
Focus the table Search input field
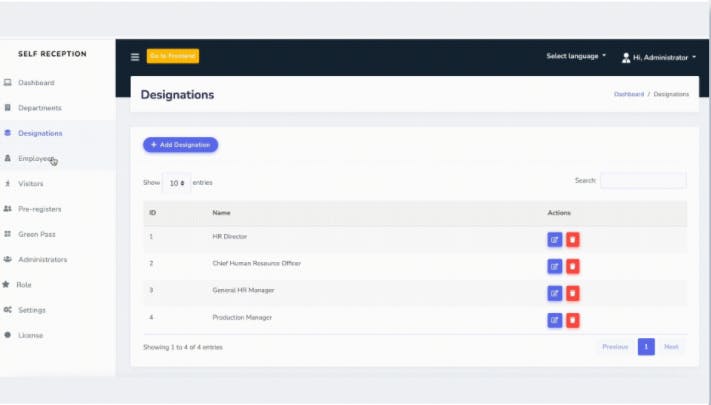pyautogui.click(x=643, y=181)
